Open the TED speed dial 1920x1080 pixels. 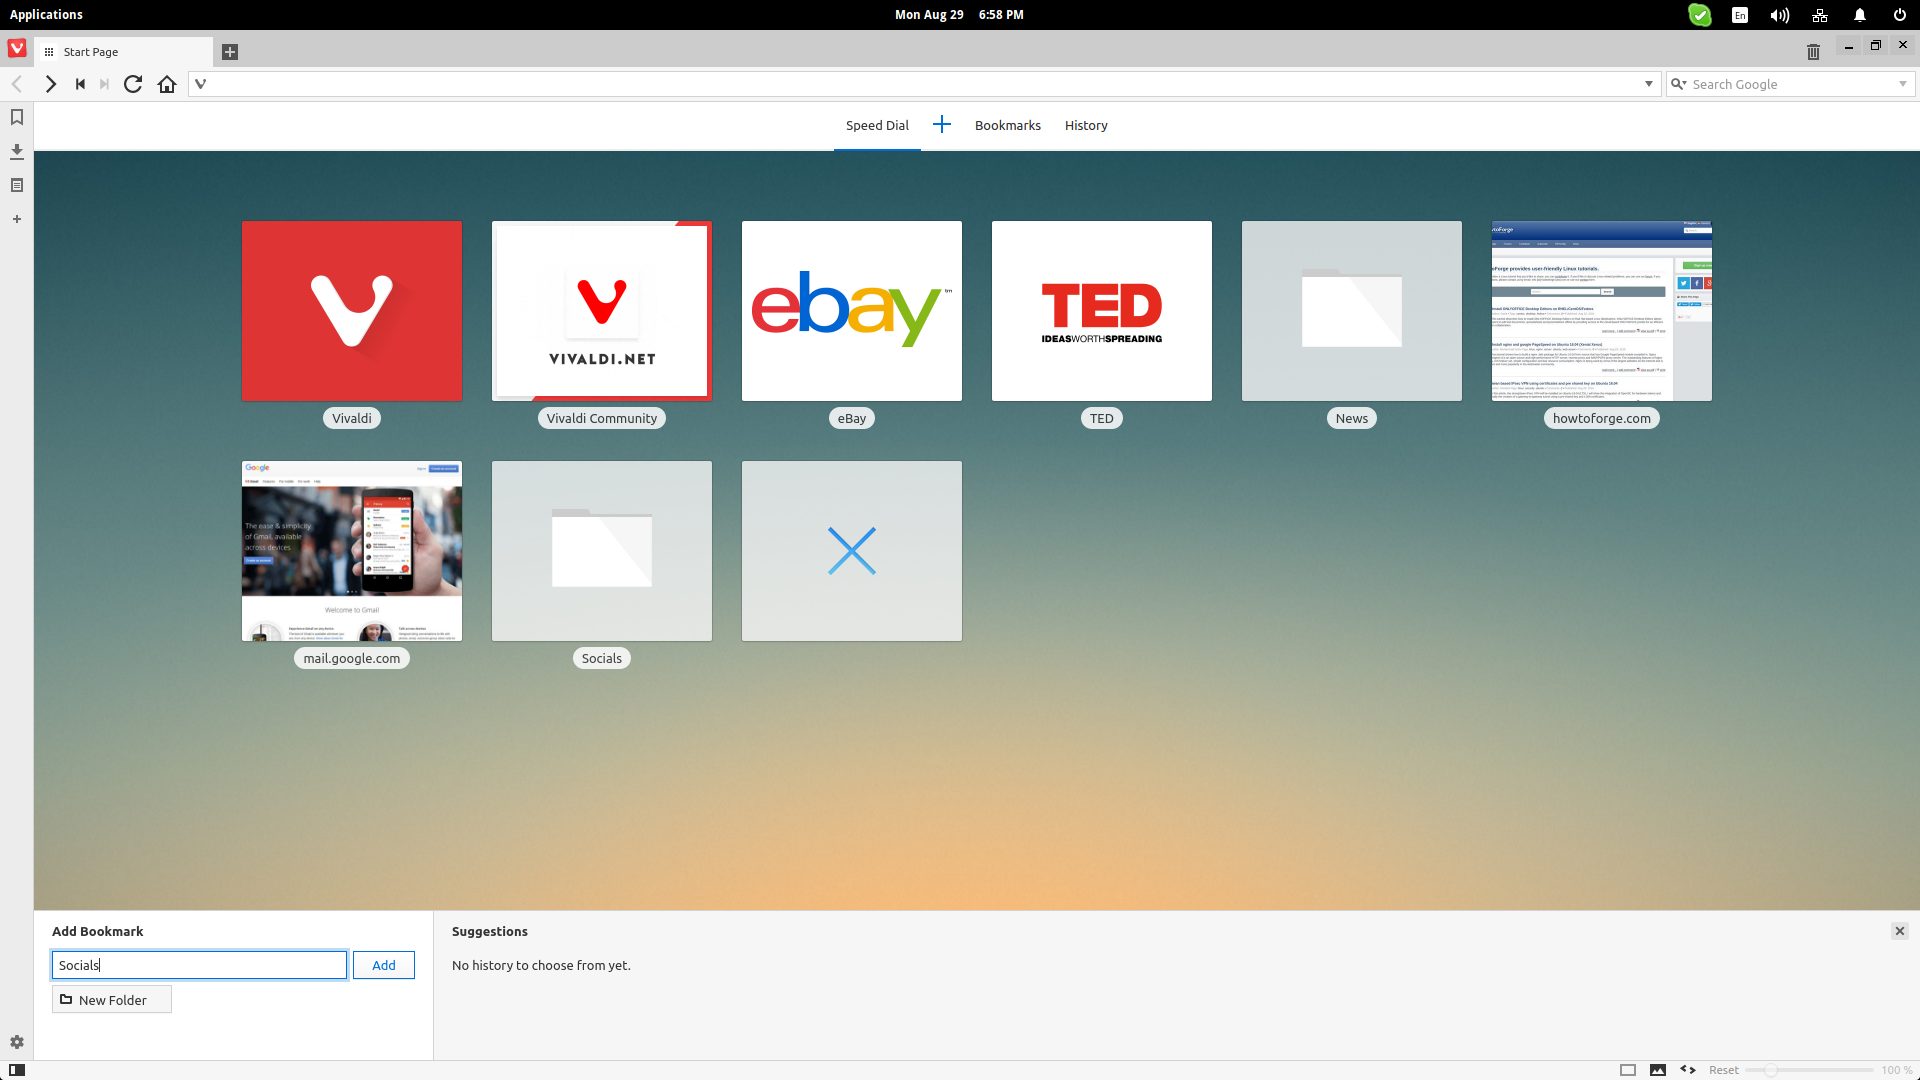[x=1102, y=311]
